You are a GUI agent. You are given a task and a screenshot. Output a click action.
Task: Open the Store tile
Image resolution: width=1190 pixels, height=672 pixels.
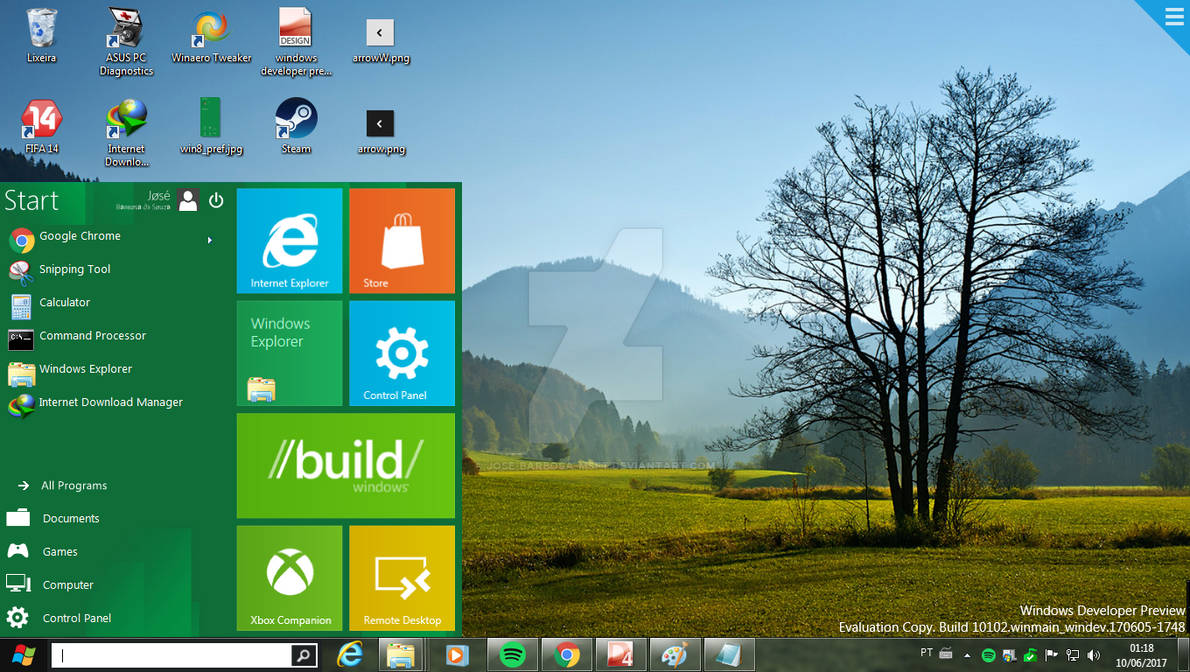pyautogui.click(x=402, y=241)
